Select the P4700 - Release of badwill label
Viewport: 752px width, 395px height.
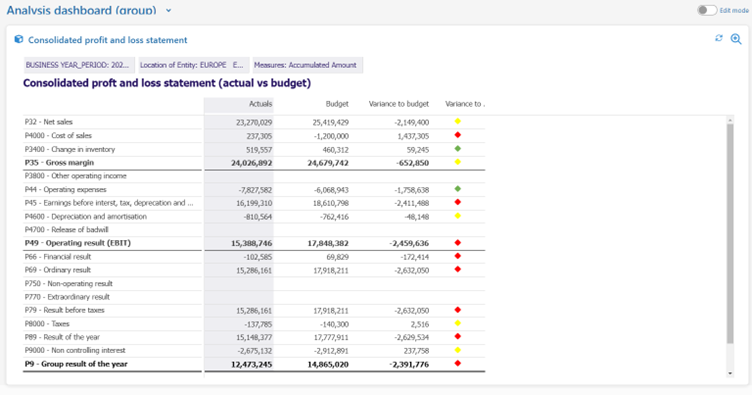click(66, 230)
